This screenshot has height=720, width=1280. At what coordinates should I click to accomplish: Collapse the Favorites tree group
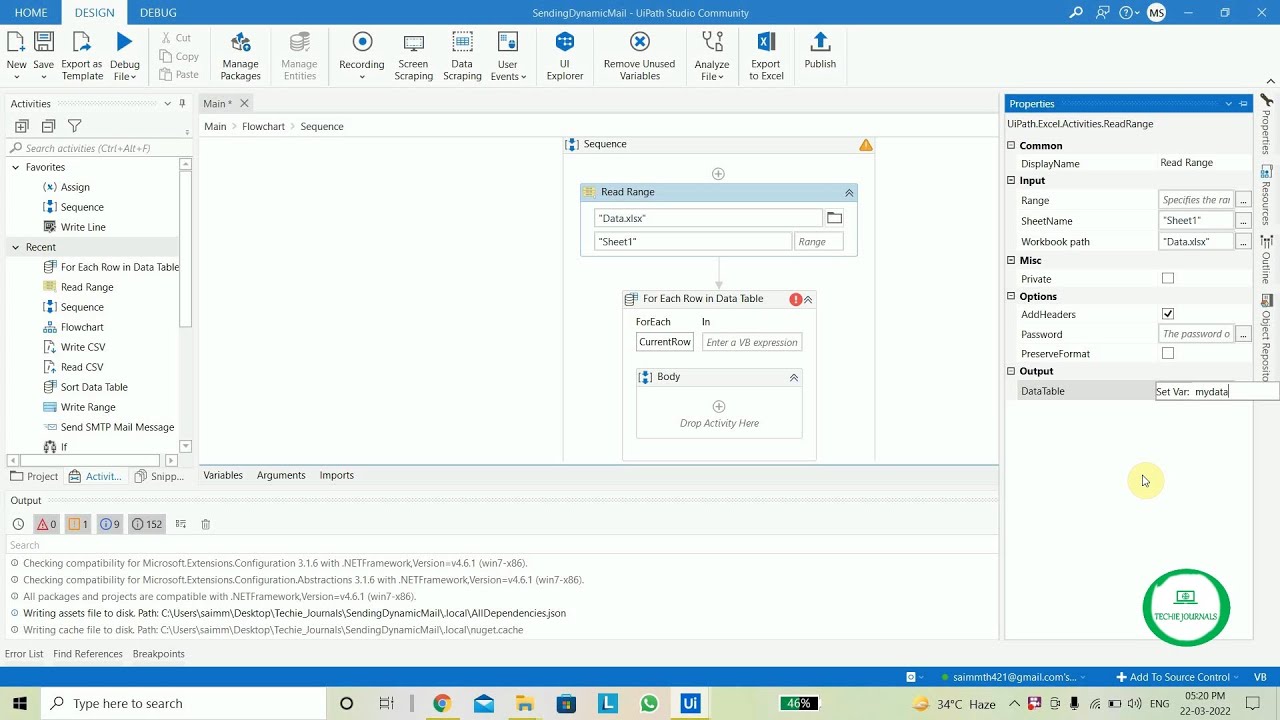tap(15, 167)
